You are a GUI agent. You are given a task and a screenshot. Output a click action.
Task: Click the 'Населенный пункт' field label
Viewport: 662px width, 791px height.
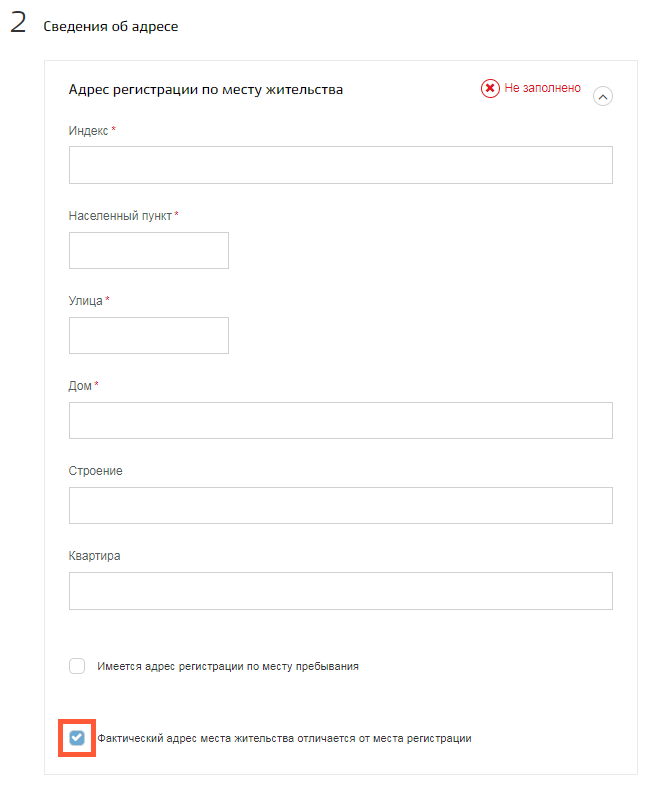coord(120,216)
